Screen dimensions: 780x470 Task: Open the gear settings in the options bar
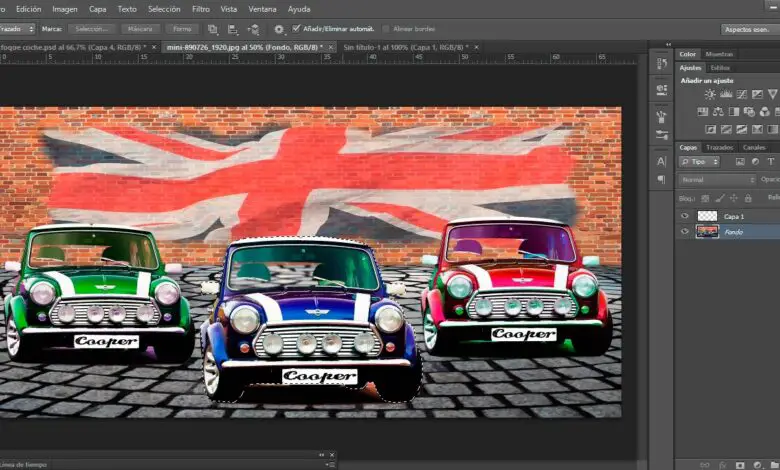[x=278, y=29]
